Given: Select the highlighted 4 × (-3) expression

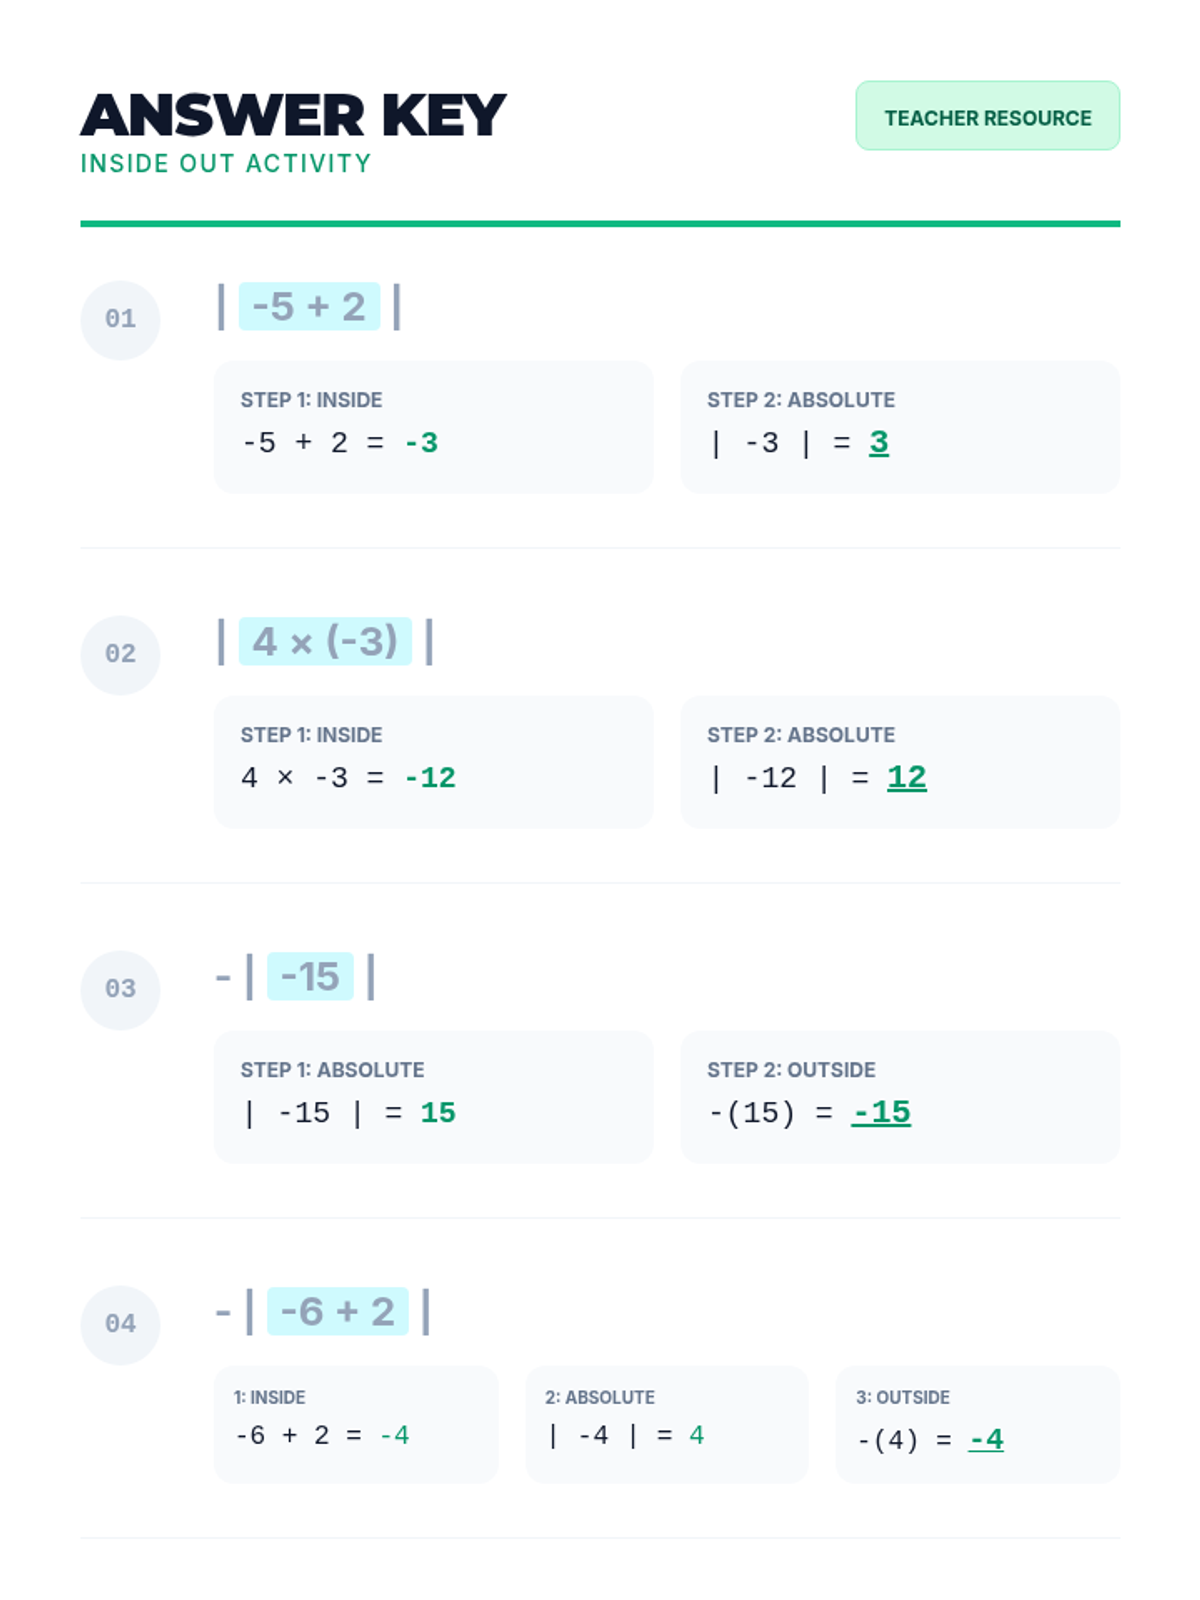Looking at the screenshot, I should pyautogui.click(x=325, y=642).
